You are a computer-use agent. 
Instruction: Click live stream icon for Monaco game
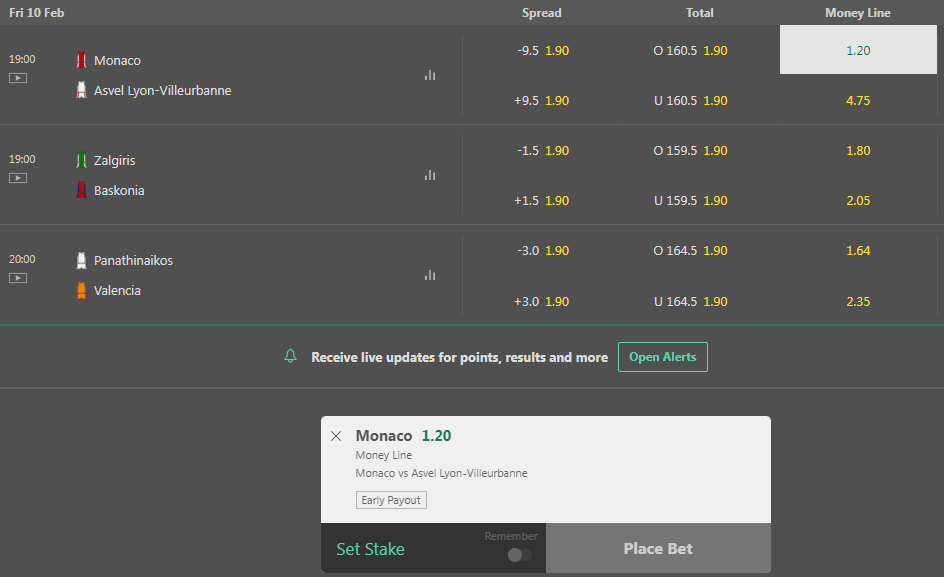pyautogui.click(x=17, y=78)
